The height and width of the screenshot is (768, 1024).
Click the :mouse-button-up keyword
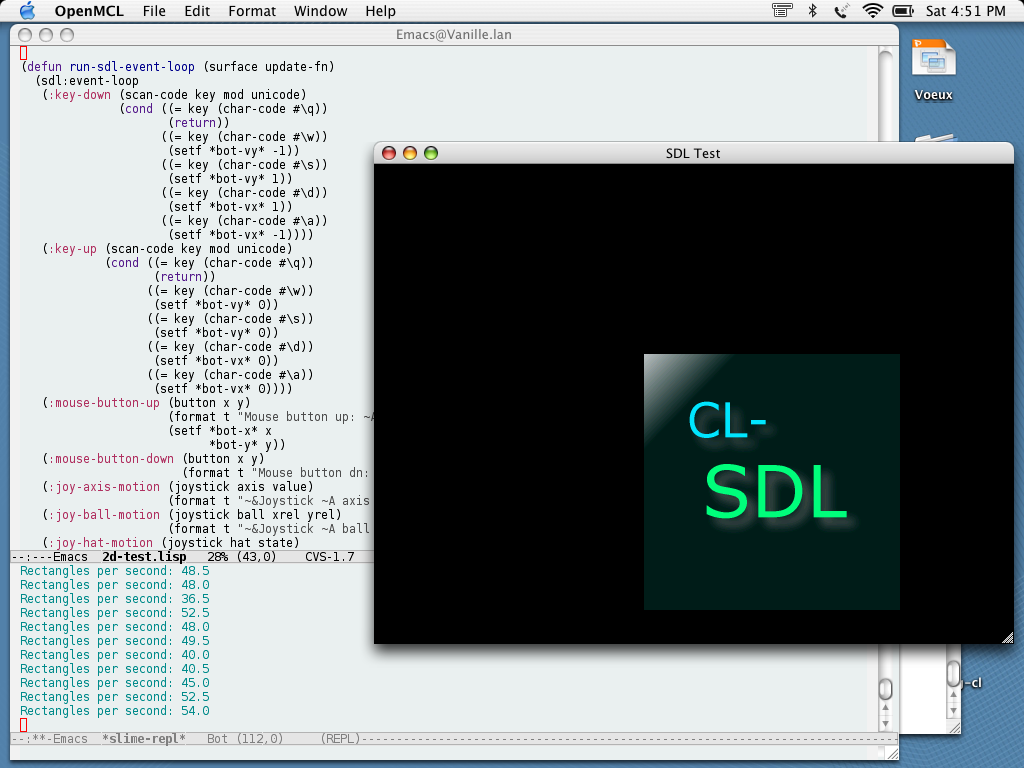coord(104,403)
